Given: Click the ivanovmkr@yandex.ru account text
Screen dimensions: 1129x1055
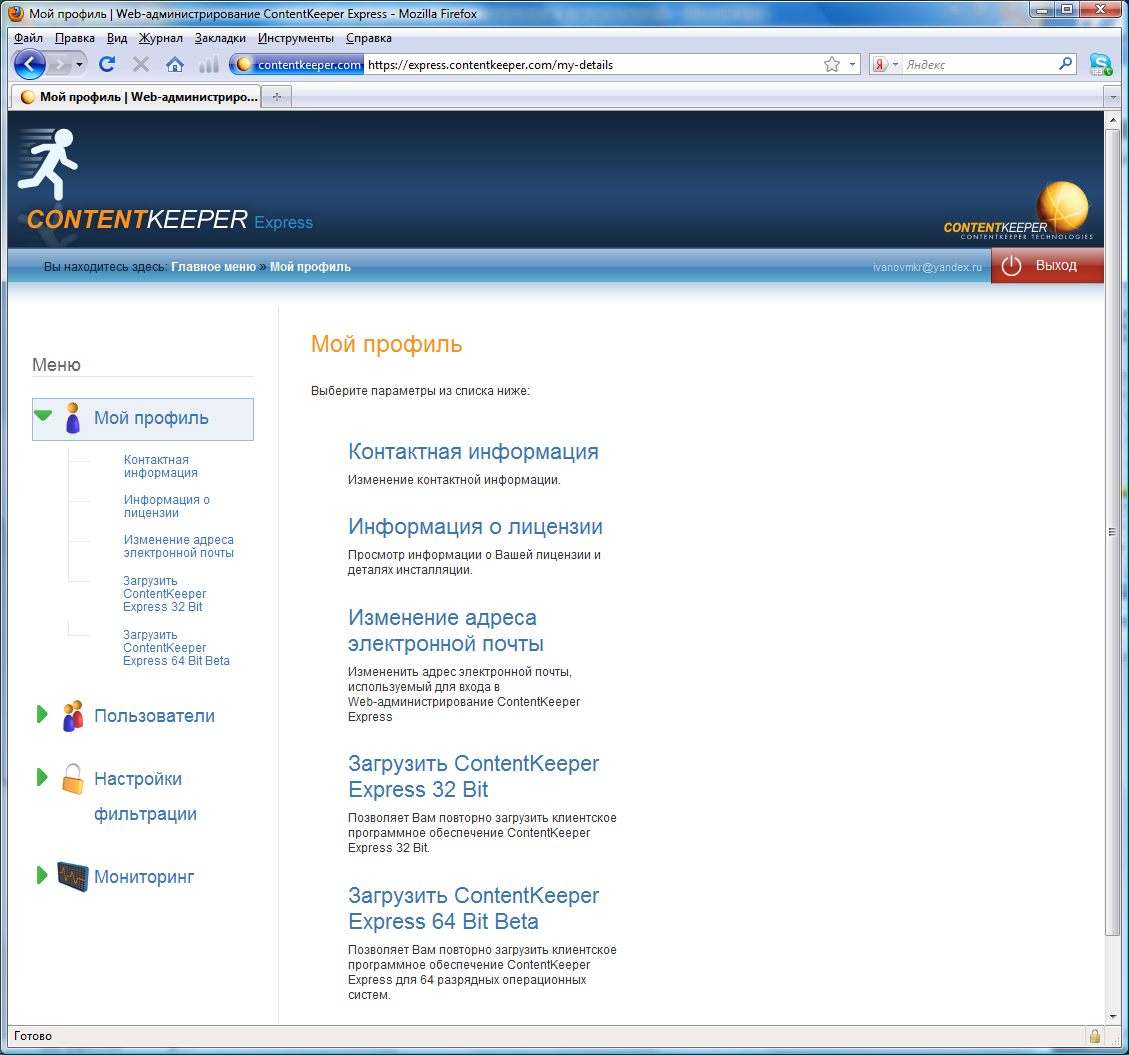Looking at the screenshot, I should click(927, 267).
